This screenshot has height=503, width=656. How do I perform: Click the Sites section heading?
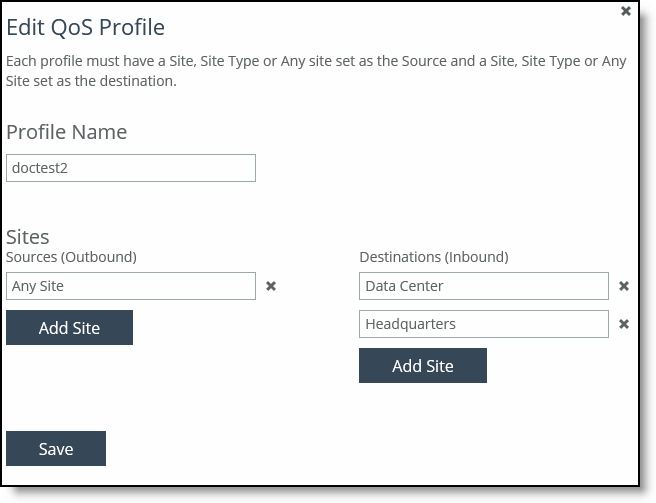(x=28, y=237)
